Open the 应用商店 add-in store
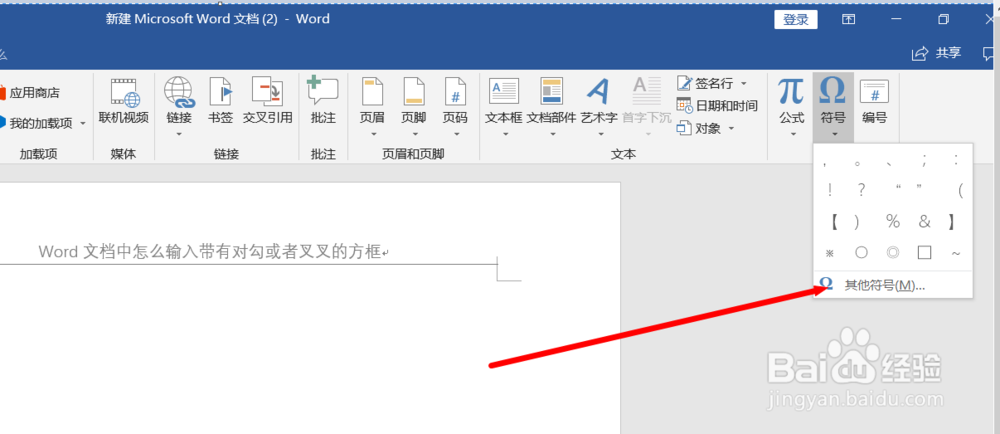Image resolution: width=1000 pixels, height=434 pixels. tap(29, 93)
